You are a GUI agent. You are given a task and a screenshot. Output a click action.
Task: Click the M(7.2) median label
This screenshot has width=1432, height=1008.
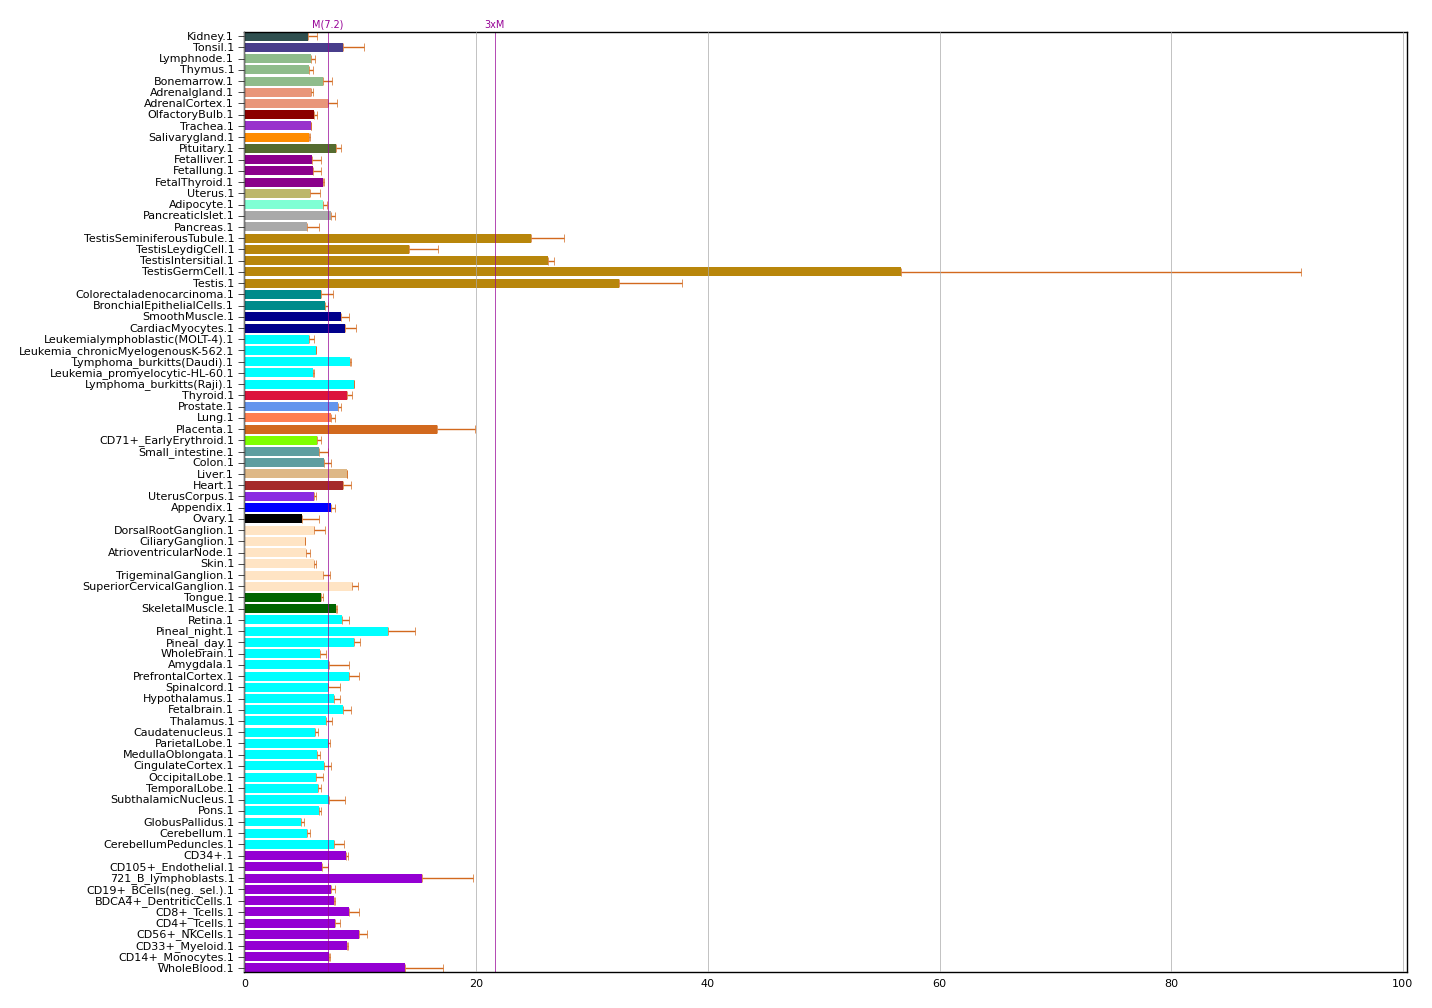(x=327, y=25)
